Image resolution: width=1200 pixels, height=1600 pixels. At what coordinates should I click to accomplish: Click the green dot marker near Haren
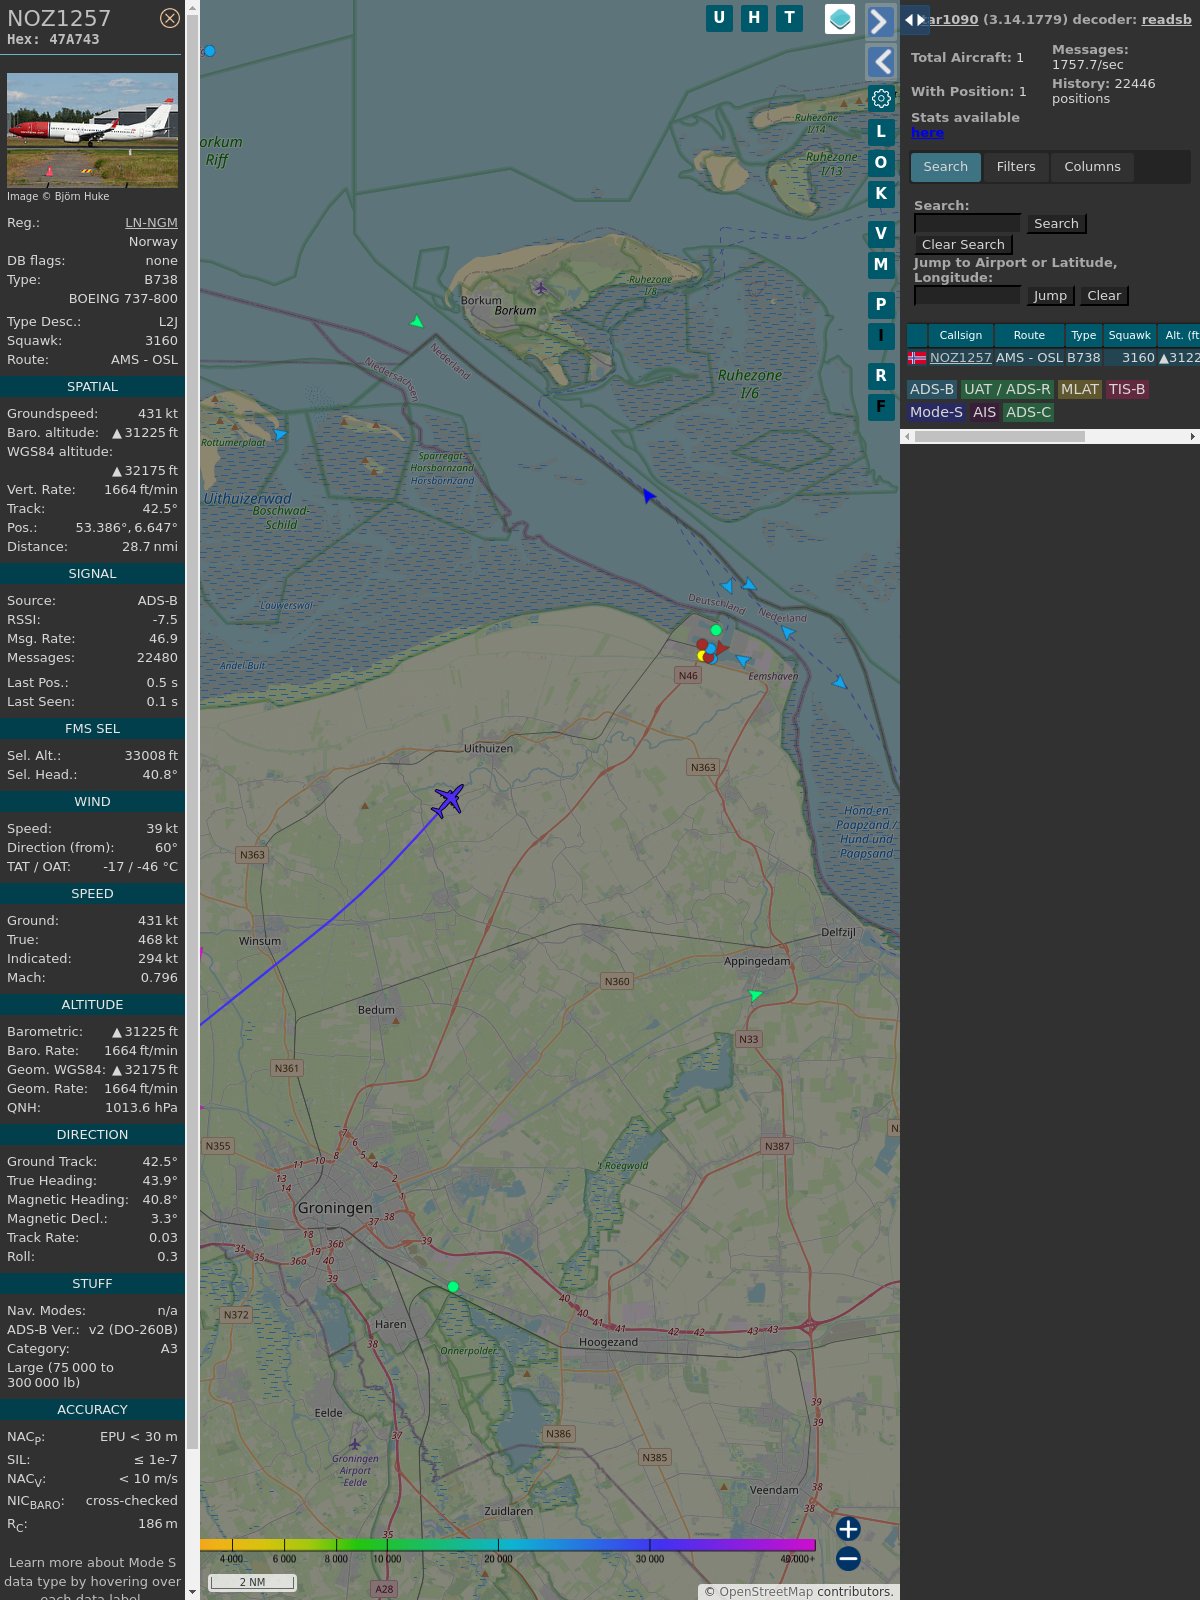(453, 1287)
